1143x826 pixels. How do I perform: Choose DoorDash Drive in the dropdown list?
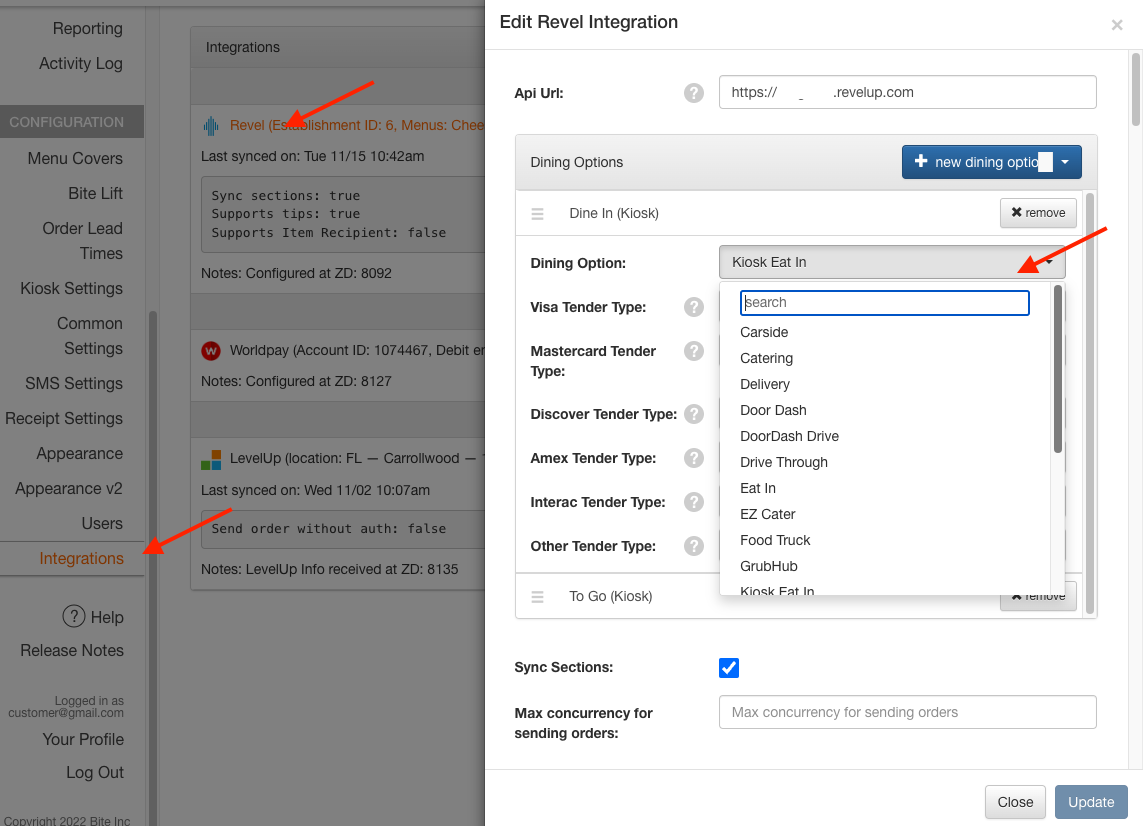click(x=789, y=437)
